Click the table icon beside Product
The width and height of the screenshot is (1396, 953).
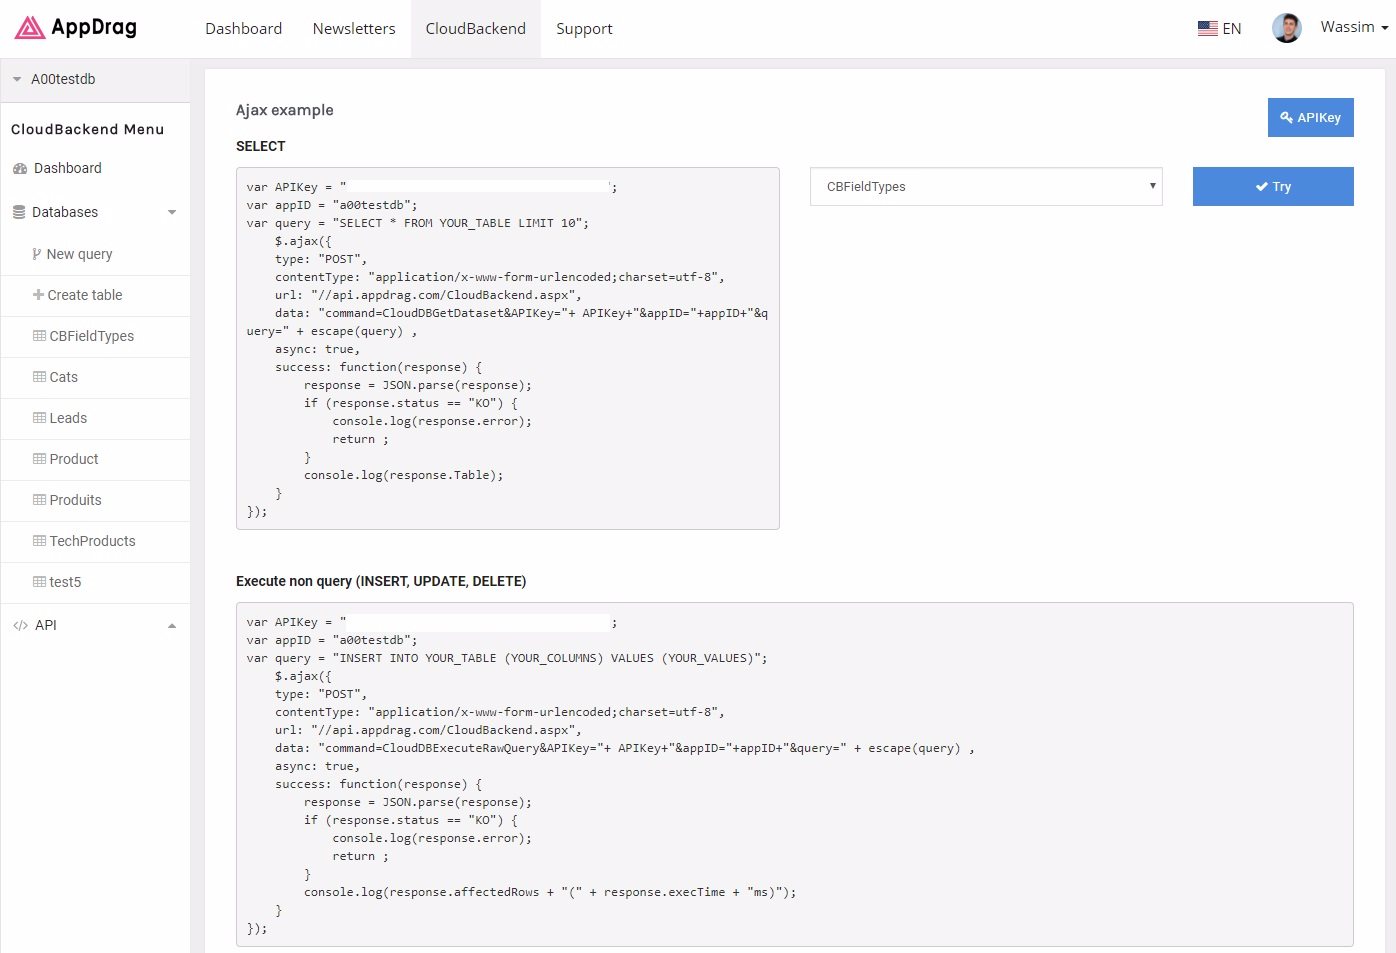pyautogui.click(x=39, y=459)
